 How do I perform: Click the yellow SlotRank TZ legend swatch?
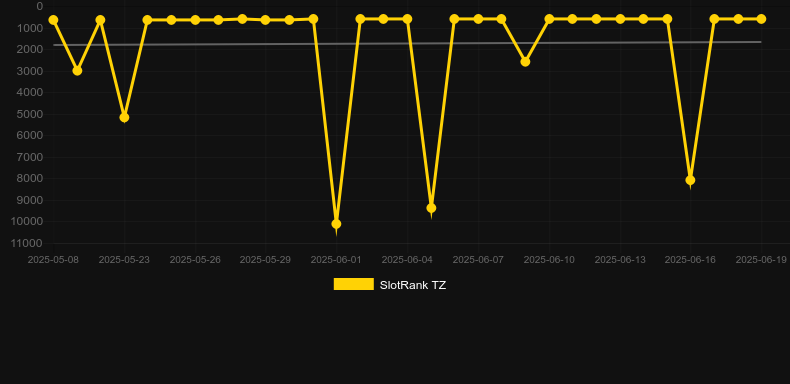tap(354, 284)
